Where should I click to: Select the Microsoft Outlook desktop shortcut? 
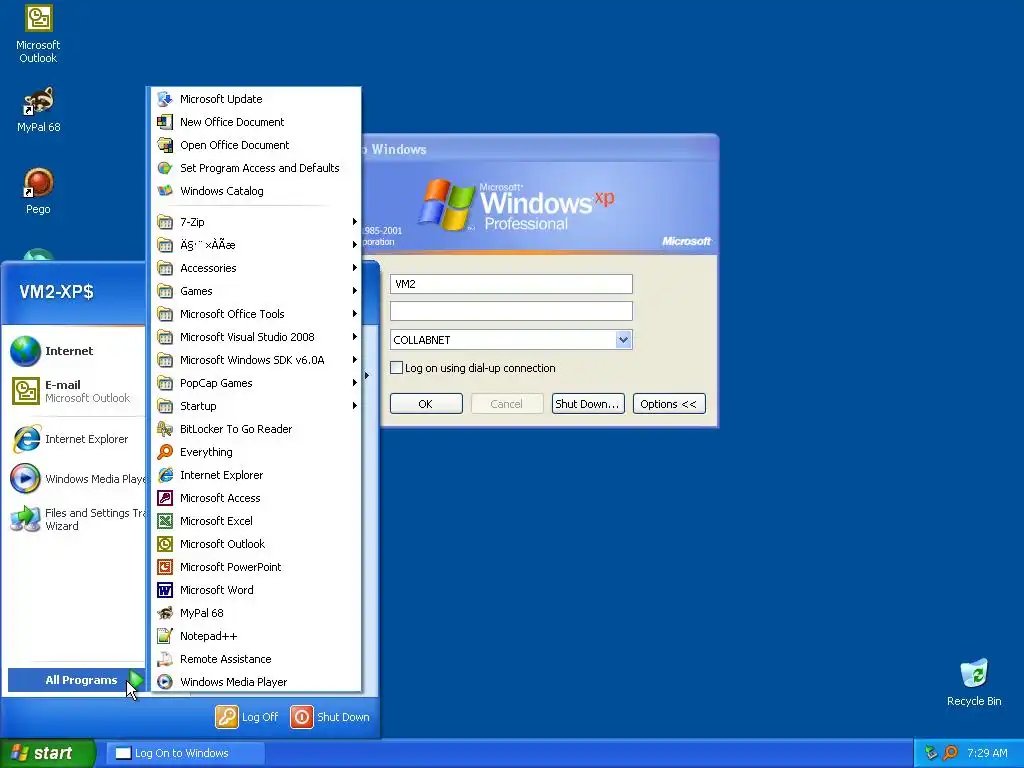pyautogui.click(x=38, y=34)
